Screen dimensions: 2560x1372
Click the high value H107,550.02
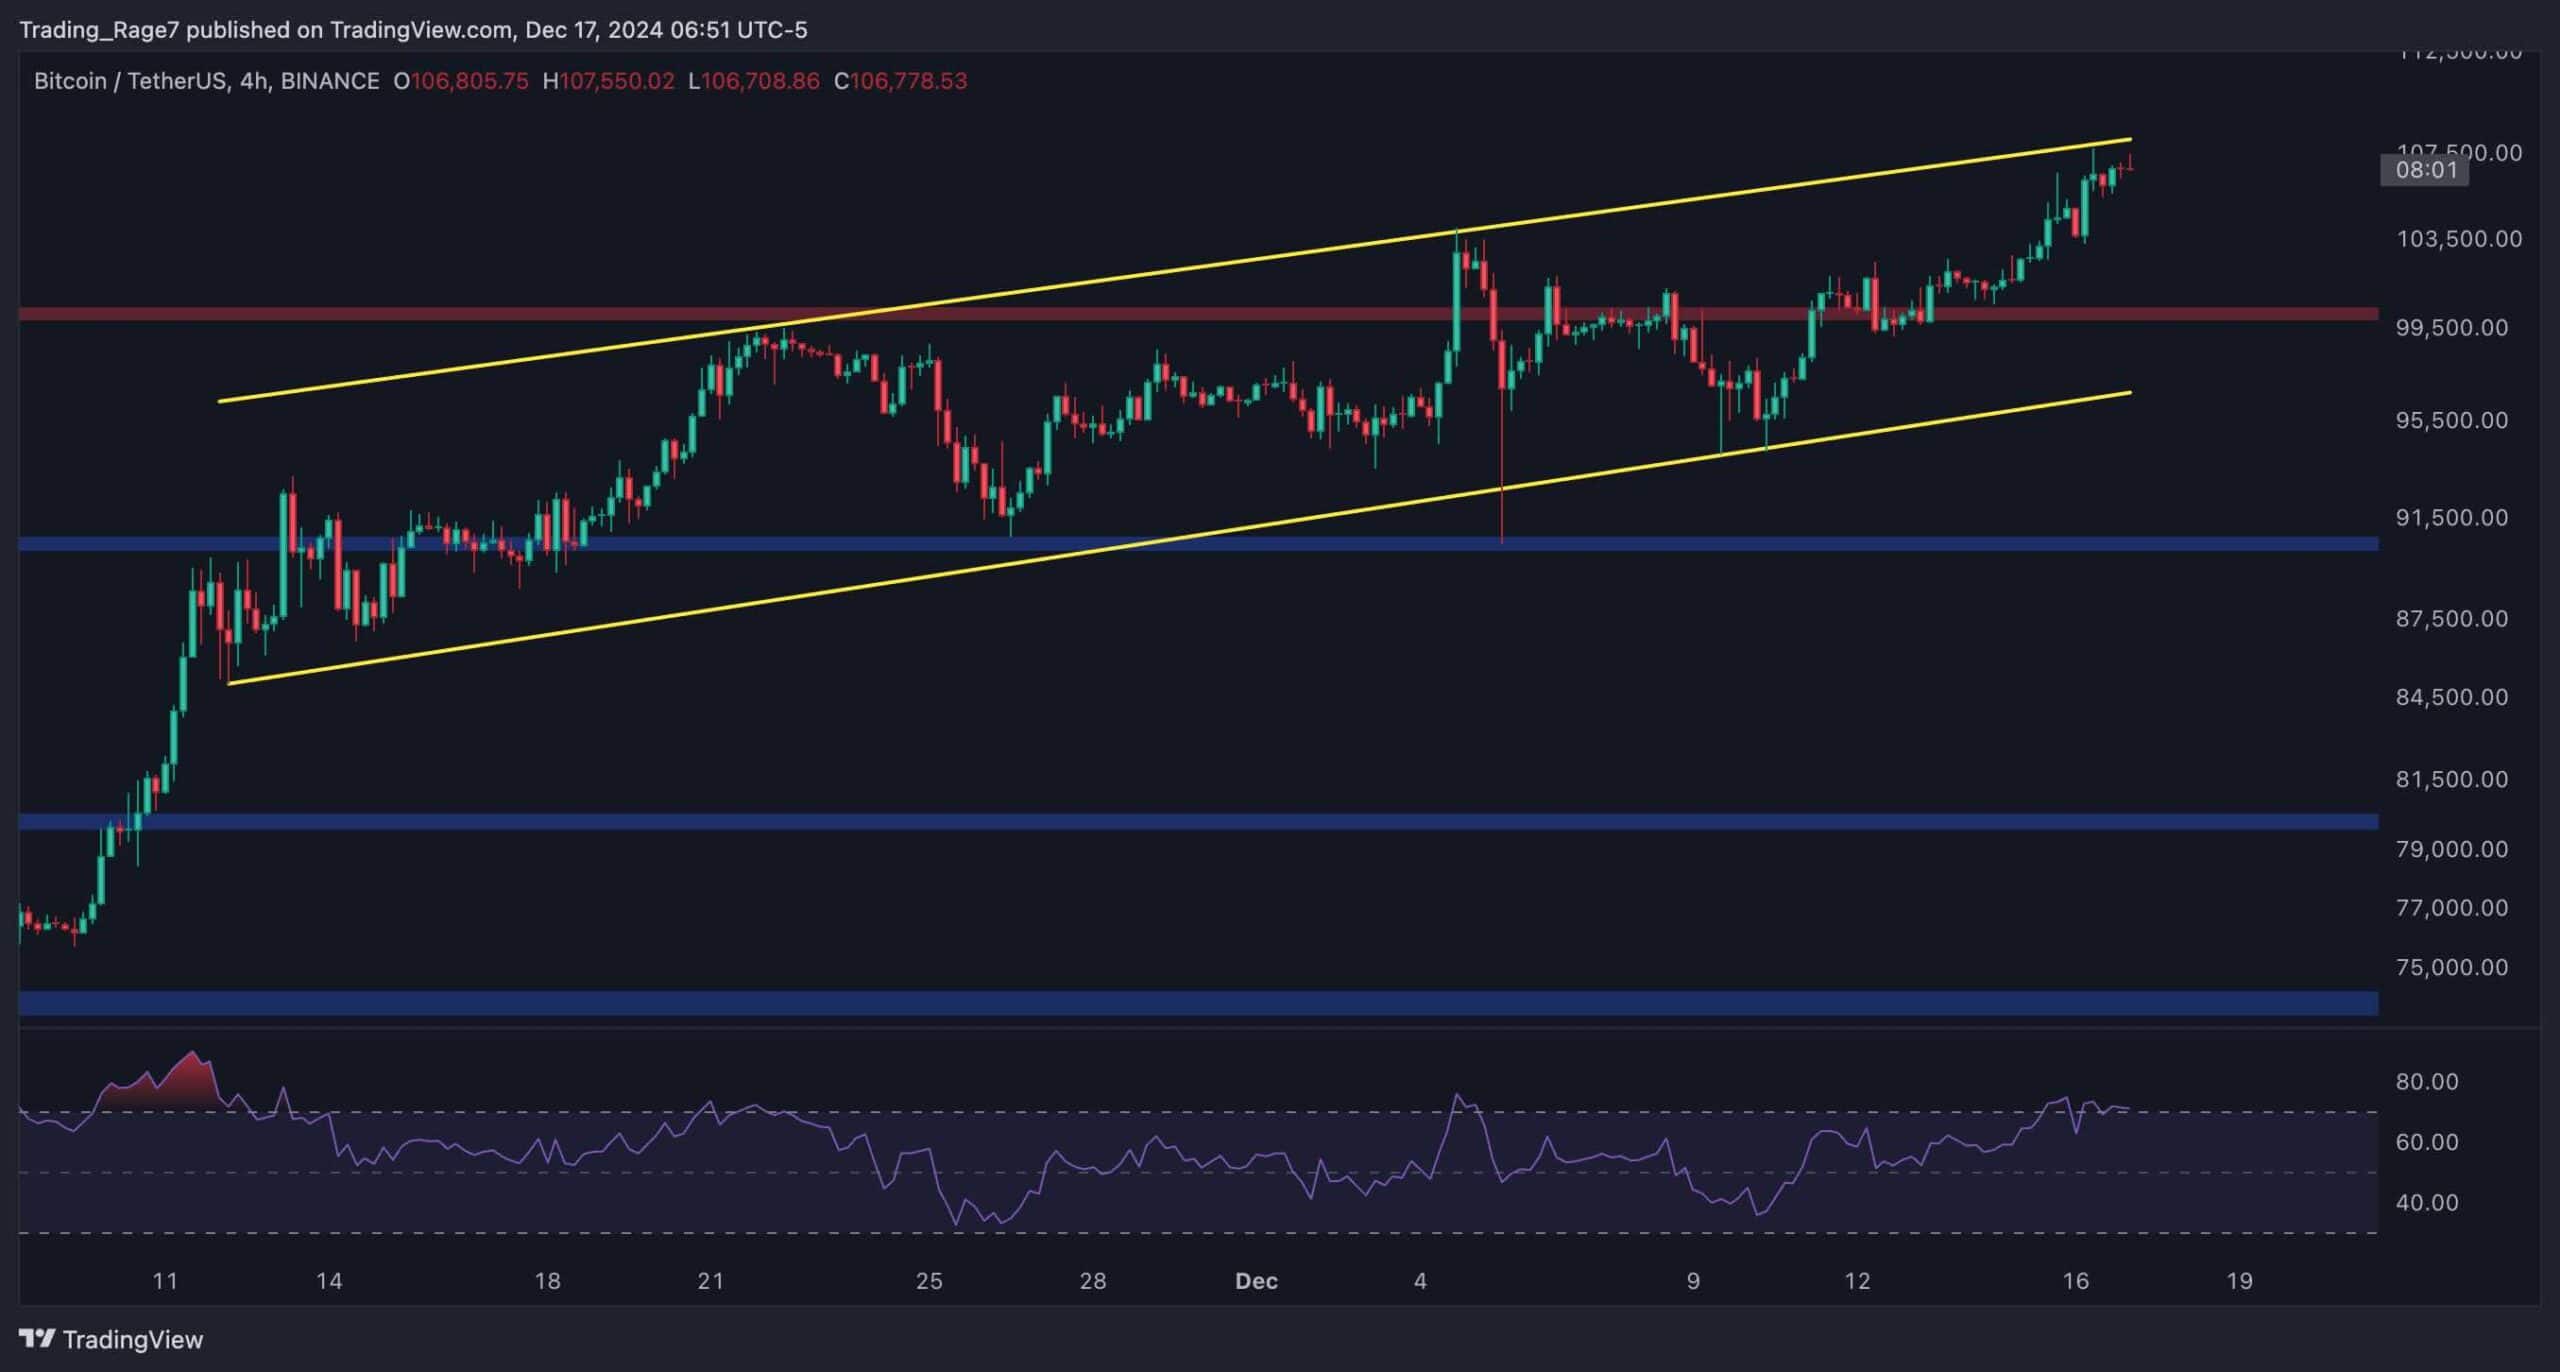(608, 81)
